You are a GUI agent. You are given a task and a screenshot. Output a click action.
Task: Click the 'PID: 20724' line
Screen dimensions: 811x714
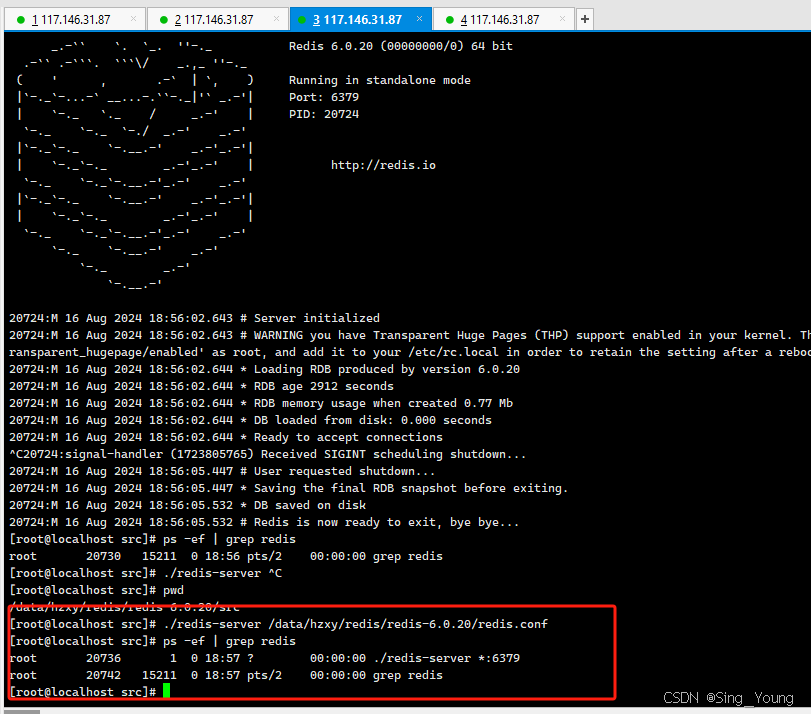tap(324, 114)
